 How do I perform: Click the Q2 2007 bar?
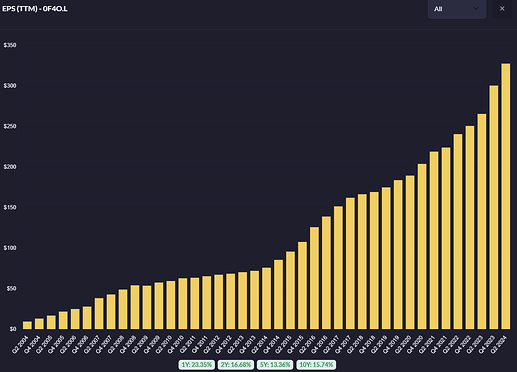click(99, 313)
